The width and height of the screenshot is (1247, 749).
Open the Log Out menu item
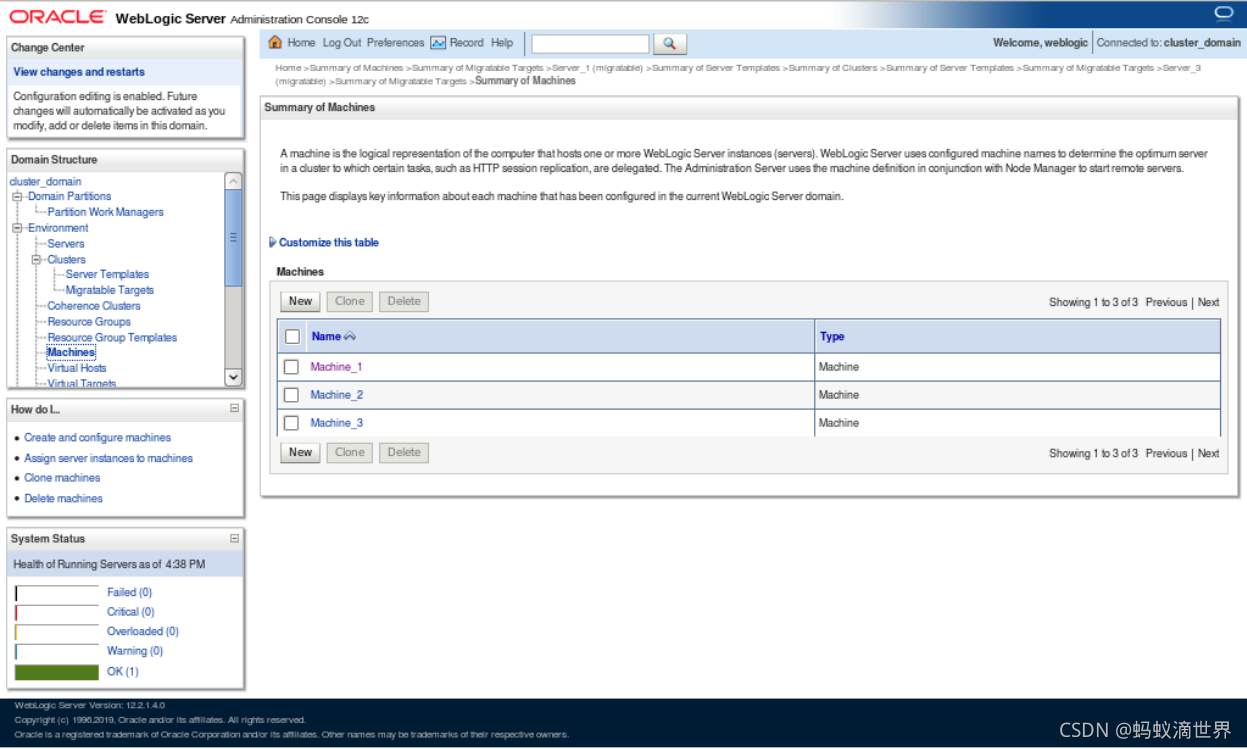(342, 43)
